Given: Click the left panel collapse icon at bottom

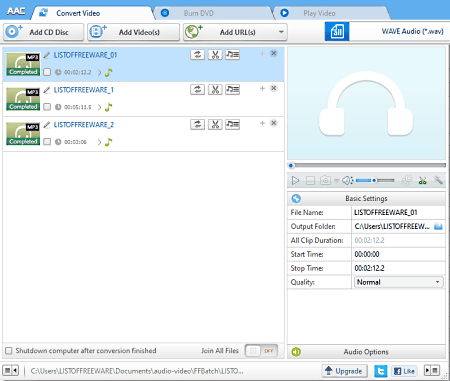Looking at the screenshot, I should (x=11, y=370).
